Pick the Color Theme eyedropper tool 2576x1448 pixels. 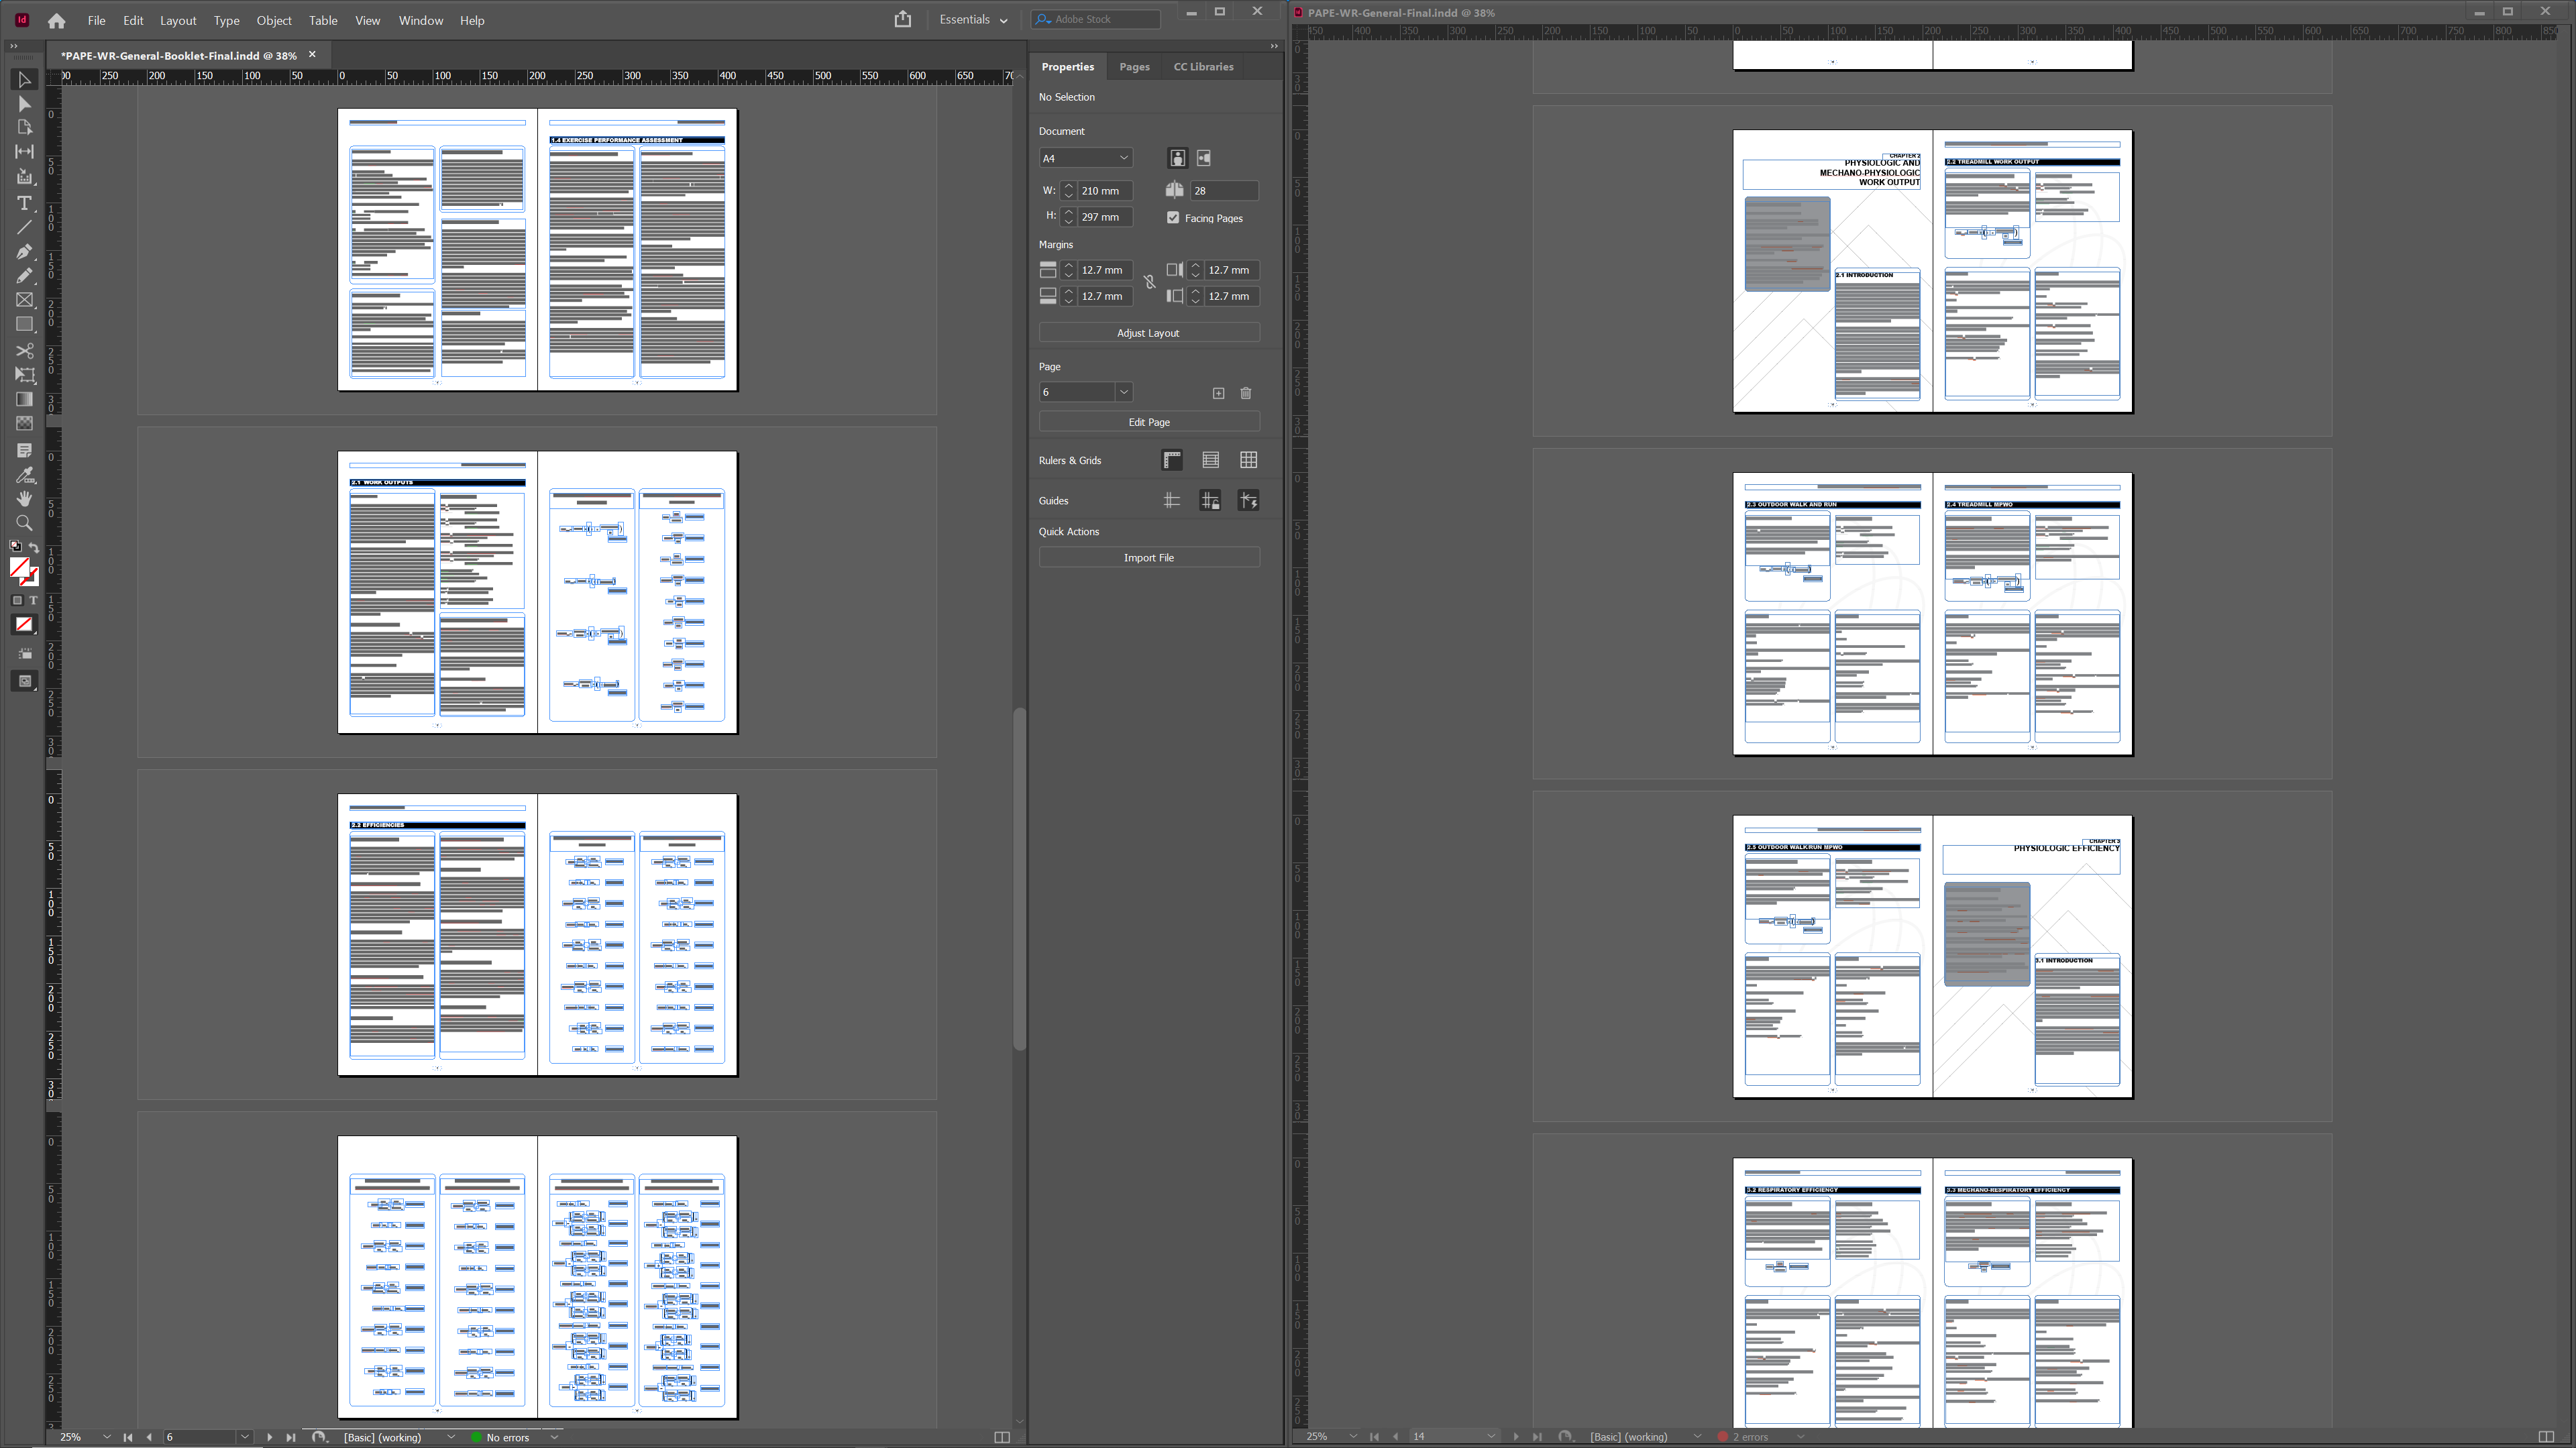coord(24,475)
